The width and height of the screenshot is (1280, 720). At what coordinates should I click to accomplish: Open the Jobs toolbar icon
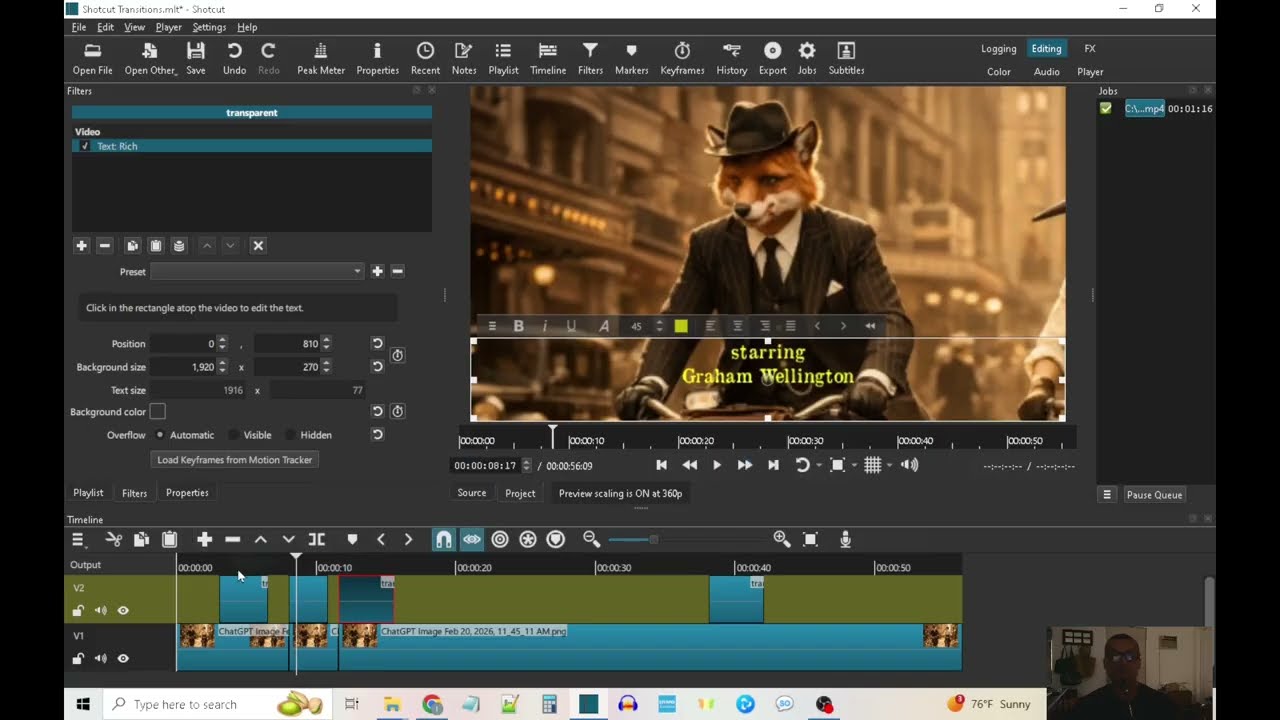pyautogui.click(x=807, y=58)
